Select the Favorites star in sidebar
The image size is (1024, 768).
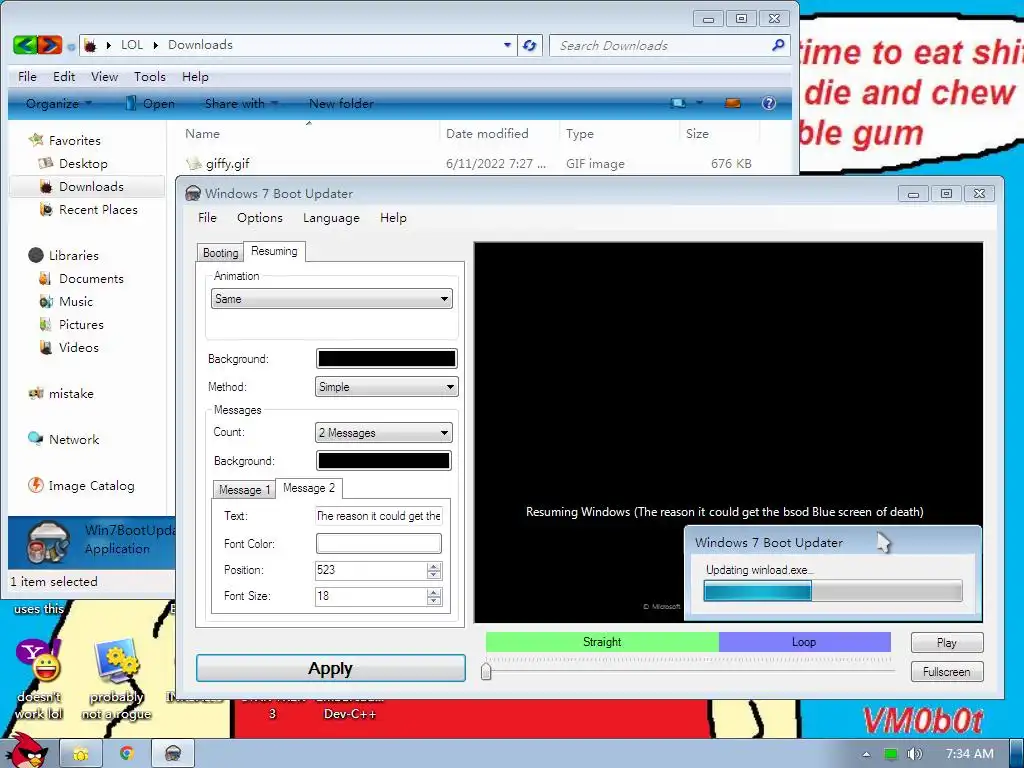click(36, 140)
